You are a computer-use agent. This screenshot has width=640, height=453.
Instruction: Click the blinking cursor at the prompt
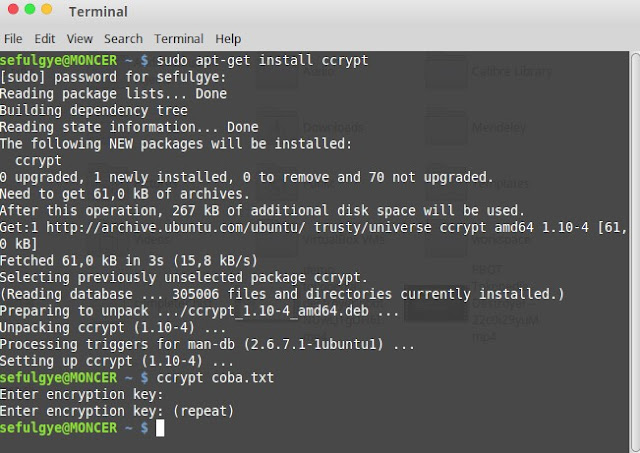click(x=160, y=428)
